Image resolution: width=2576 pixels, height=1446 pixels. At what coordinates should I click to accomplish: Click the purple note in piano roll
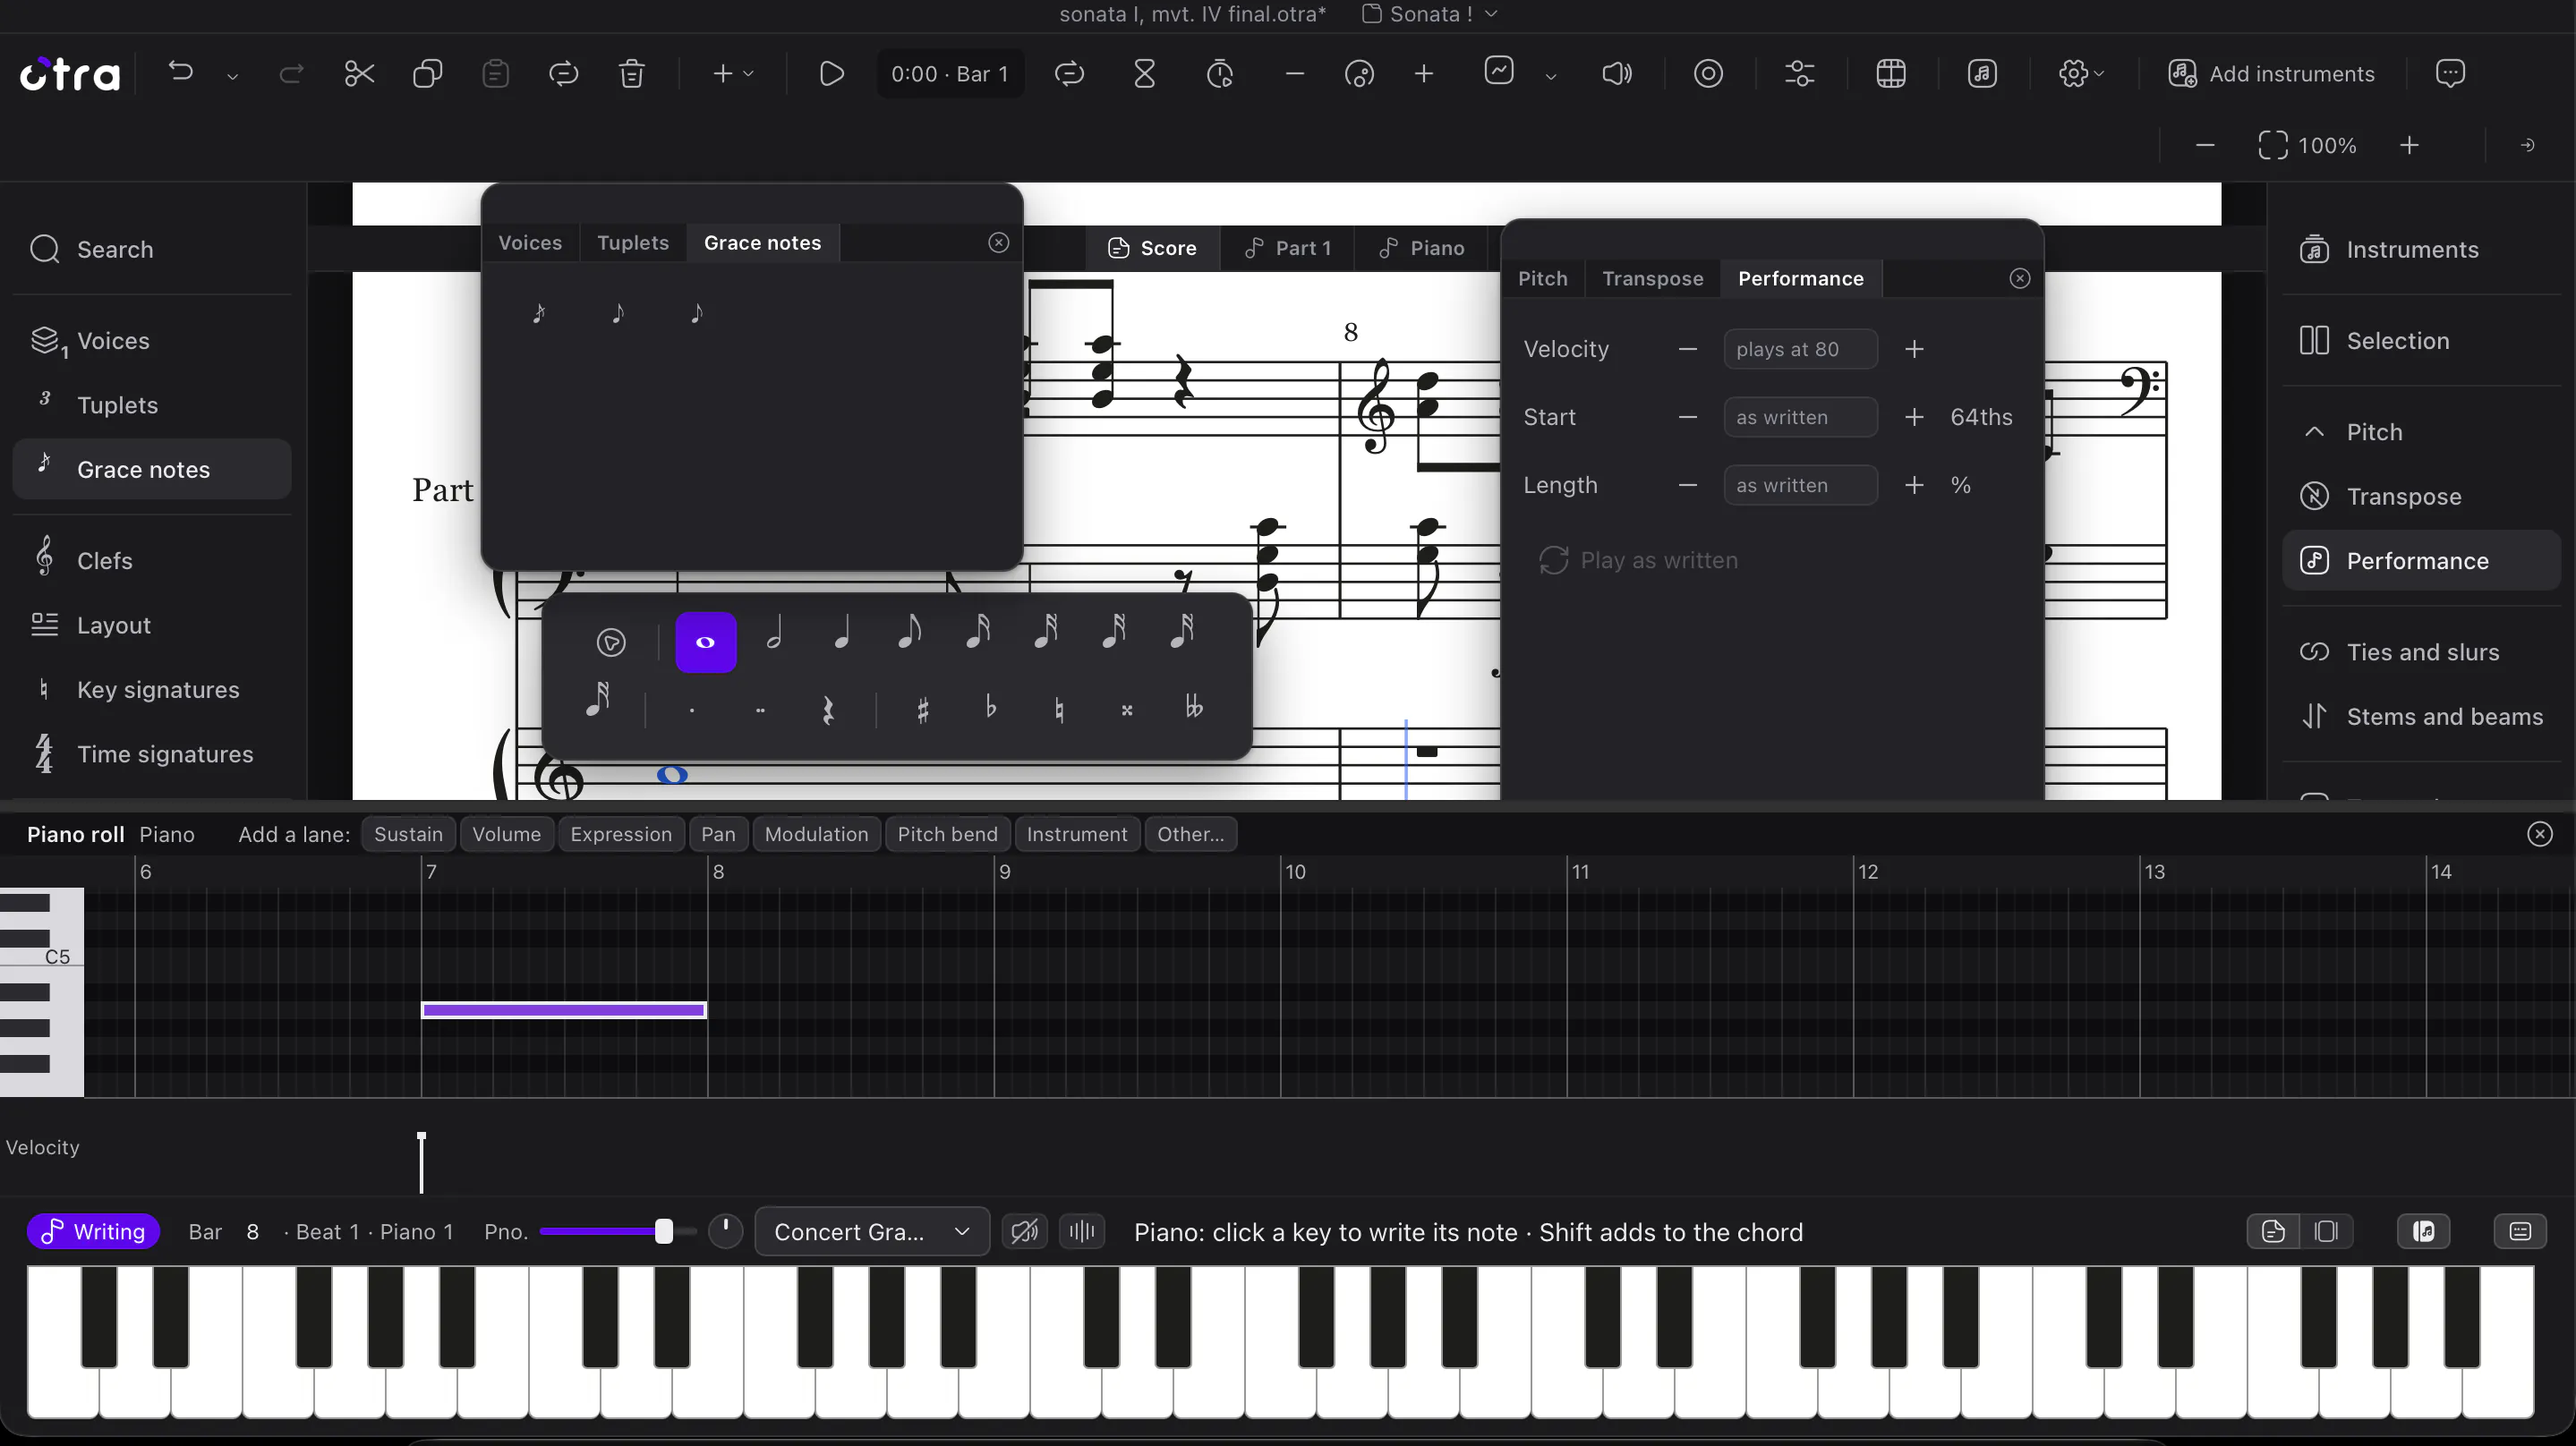[x=564, y=1010]
